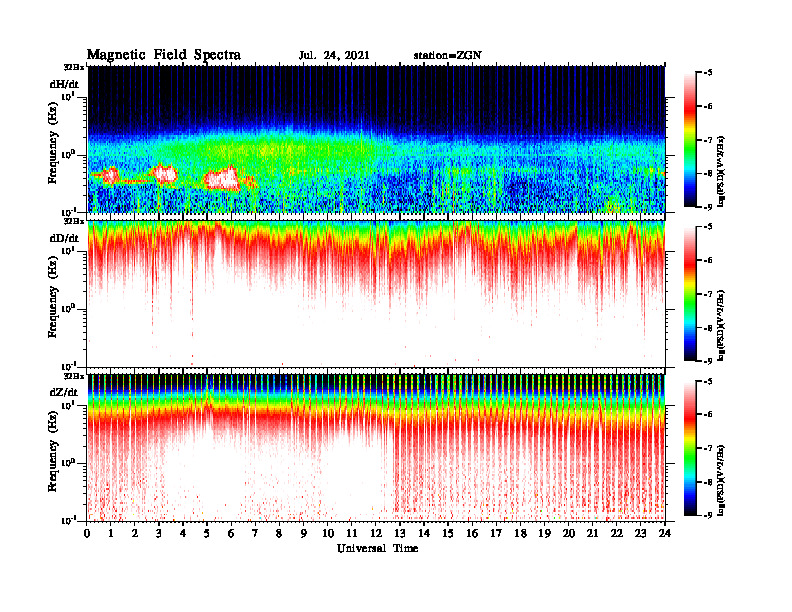792x612 pixels.
Task: Click the white-red burst near 3 UT in dH/dt
Action: point(165,174)
